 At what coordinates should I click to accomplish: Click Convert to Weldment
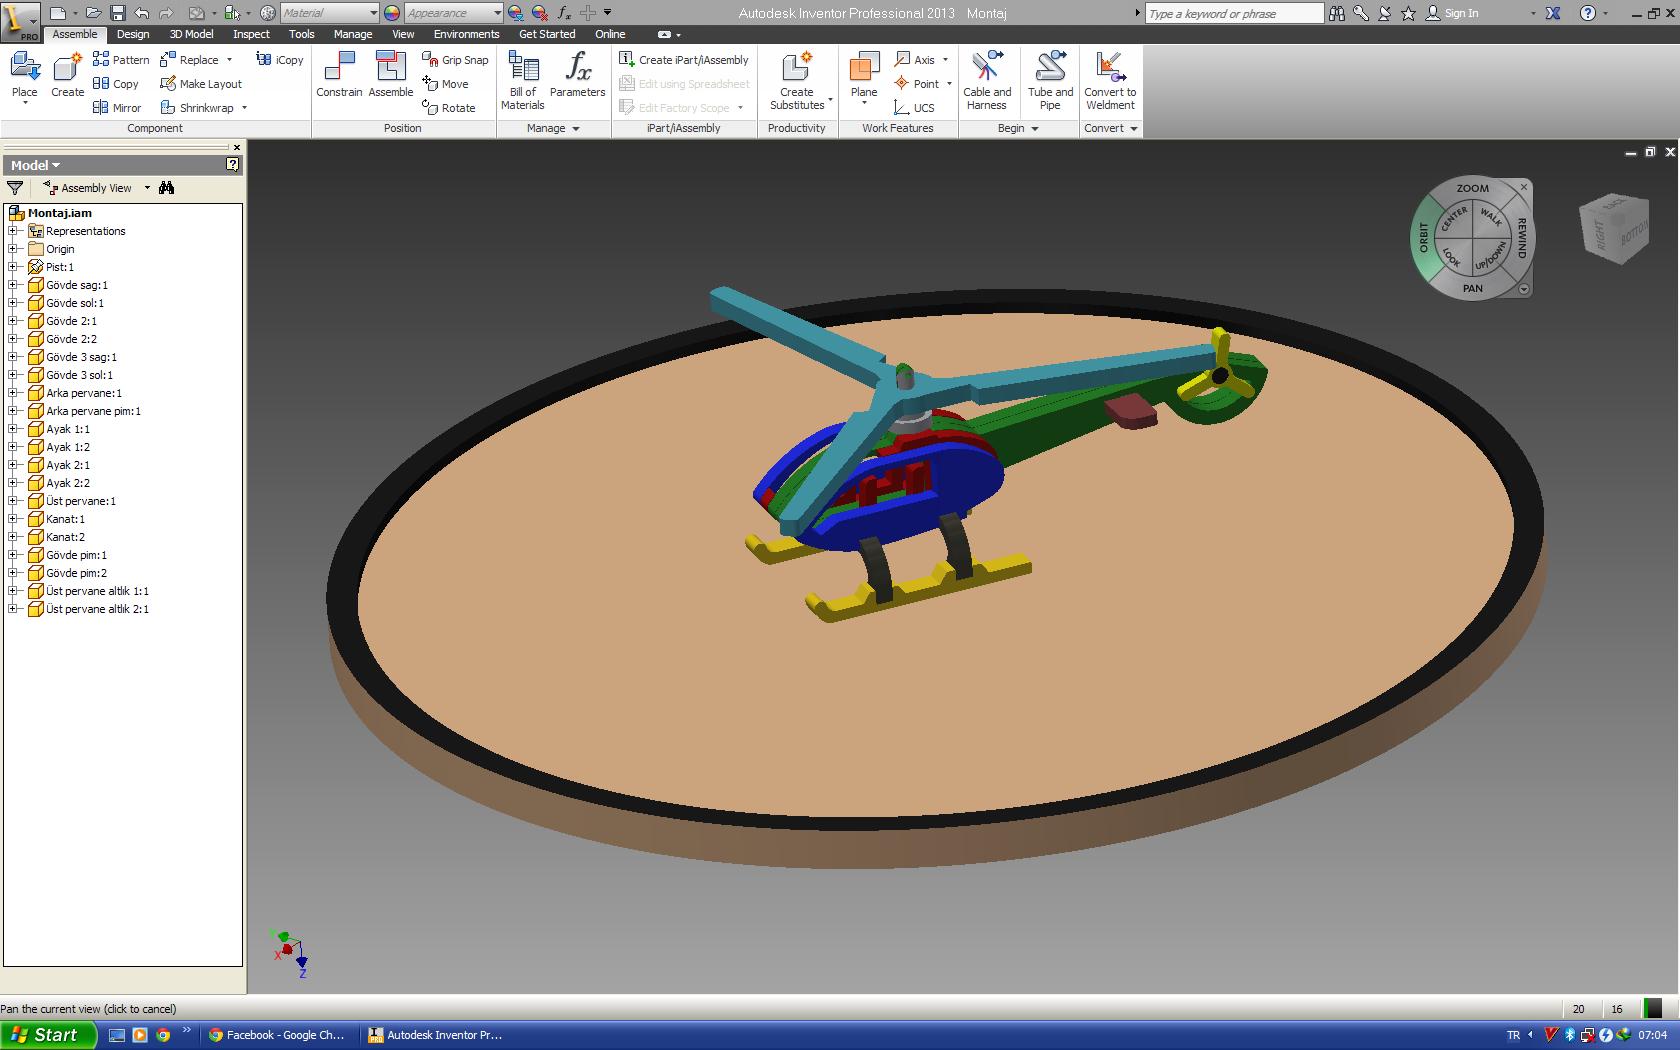pyautogui.click(x=1110, y=80)
